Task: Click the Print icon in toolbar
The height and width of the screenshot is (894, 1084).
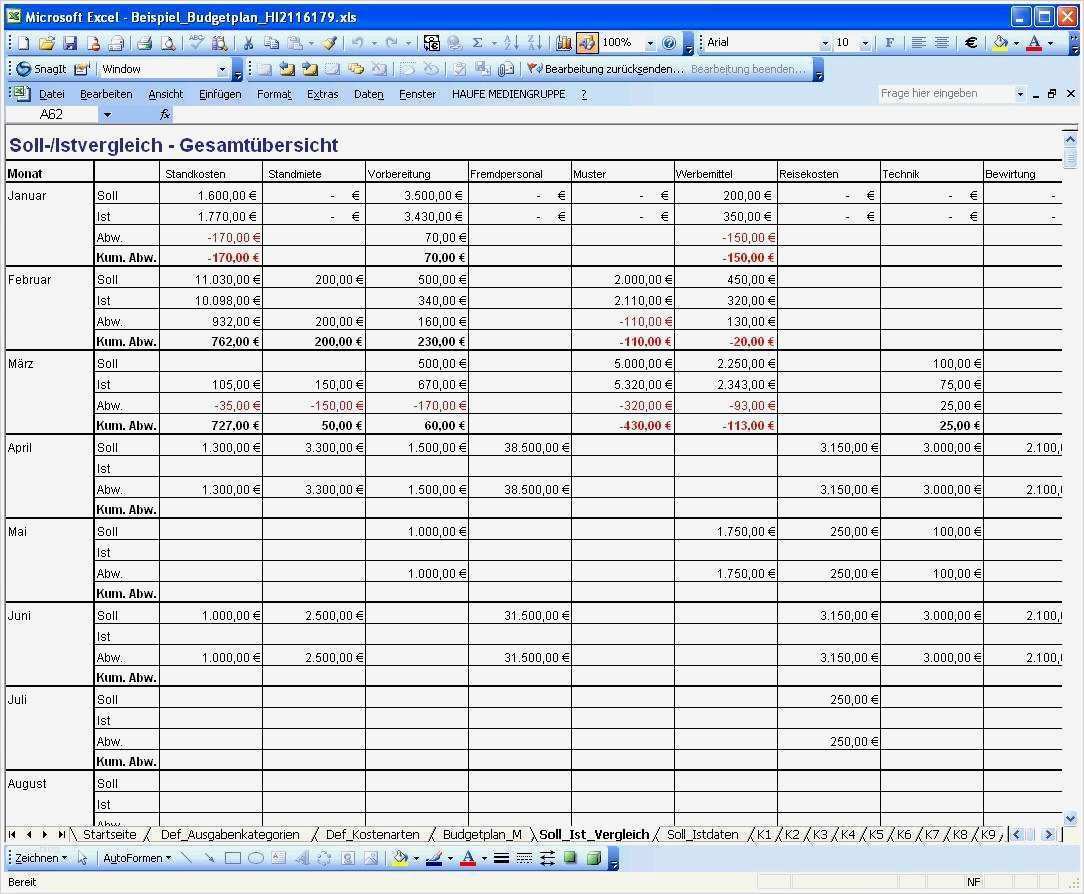Action: (x=144, y=43)
